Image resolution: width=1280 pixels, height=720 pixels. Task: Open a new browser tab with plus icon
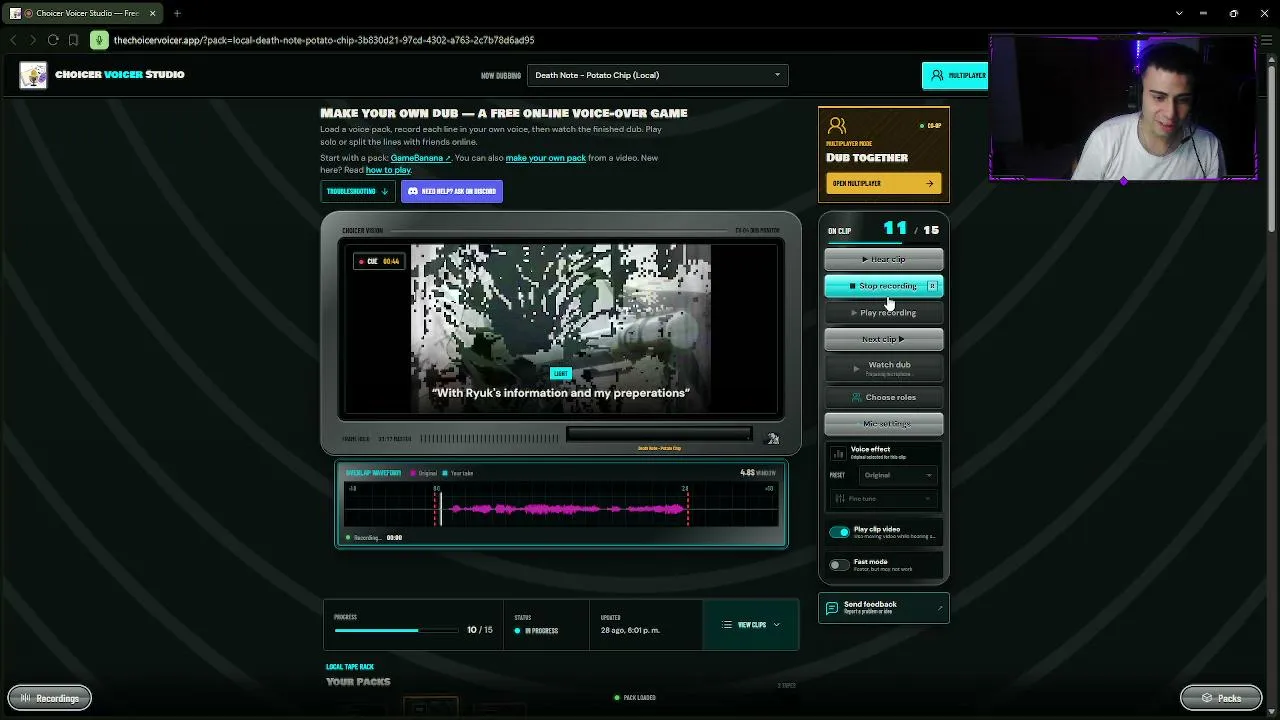coord(177,13)
